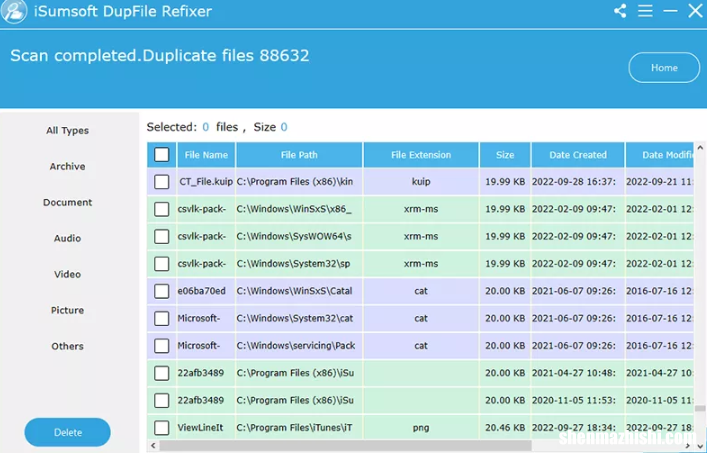Minimize the DupFile Refixer window

tap(670, 11)
